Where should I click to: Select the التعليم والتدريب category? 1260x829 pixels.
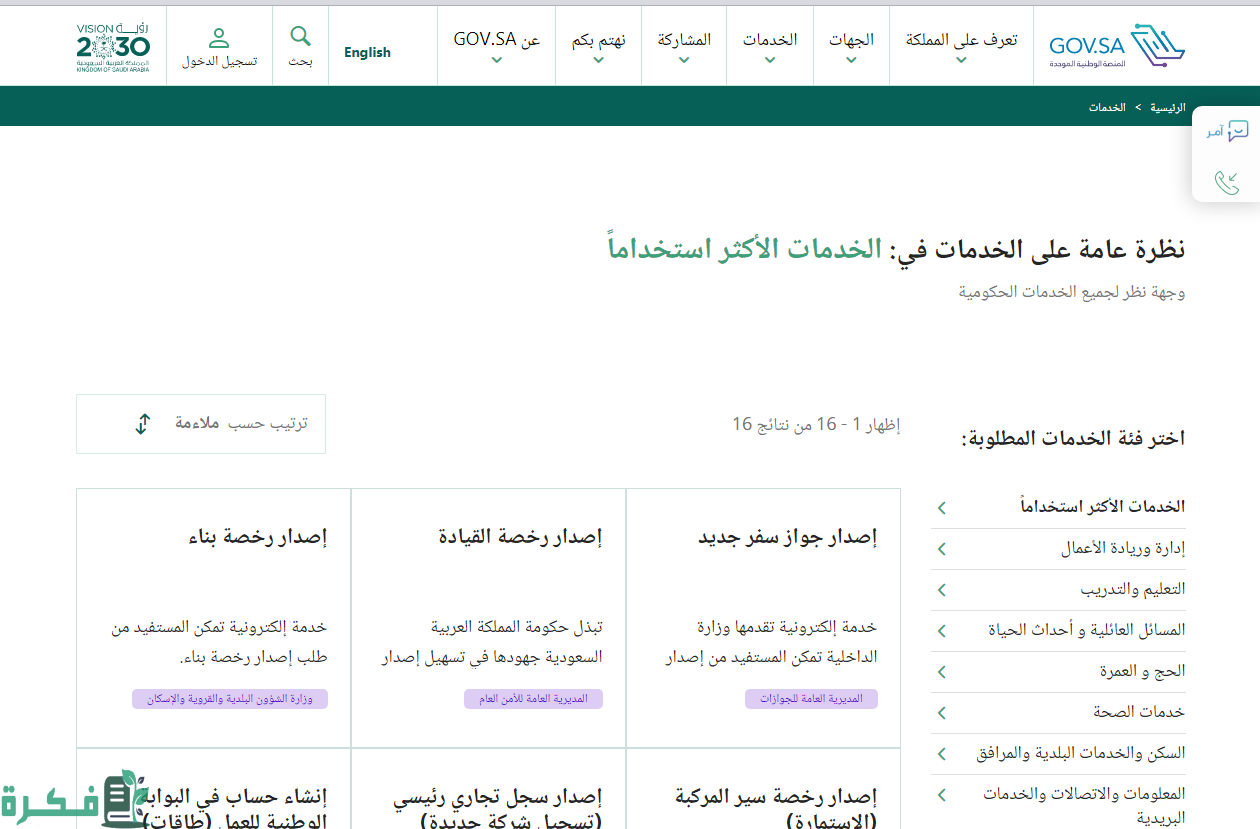[x=1132, y=590]
